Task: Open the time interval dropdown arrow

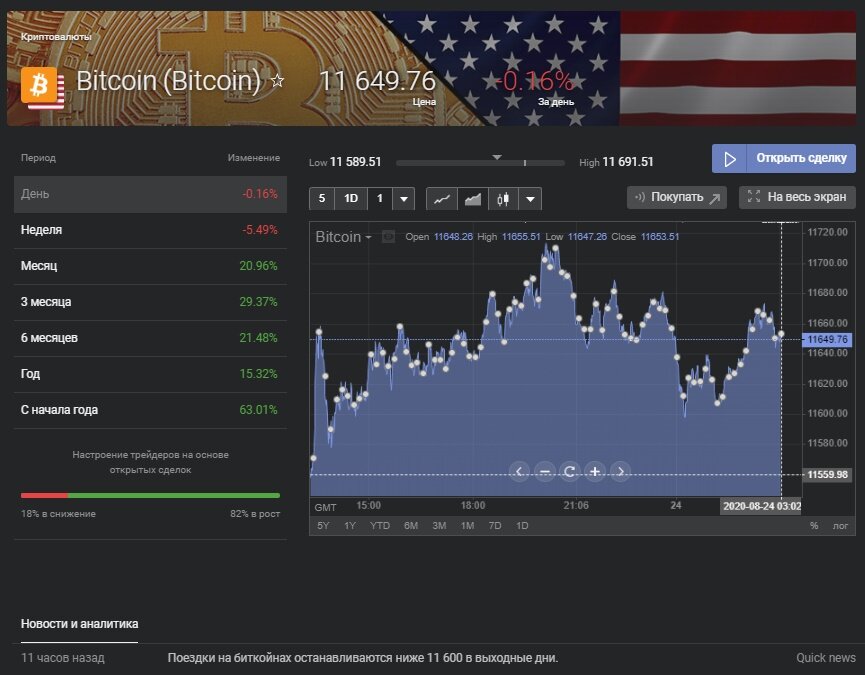Action: click(x=404, y=199)
